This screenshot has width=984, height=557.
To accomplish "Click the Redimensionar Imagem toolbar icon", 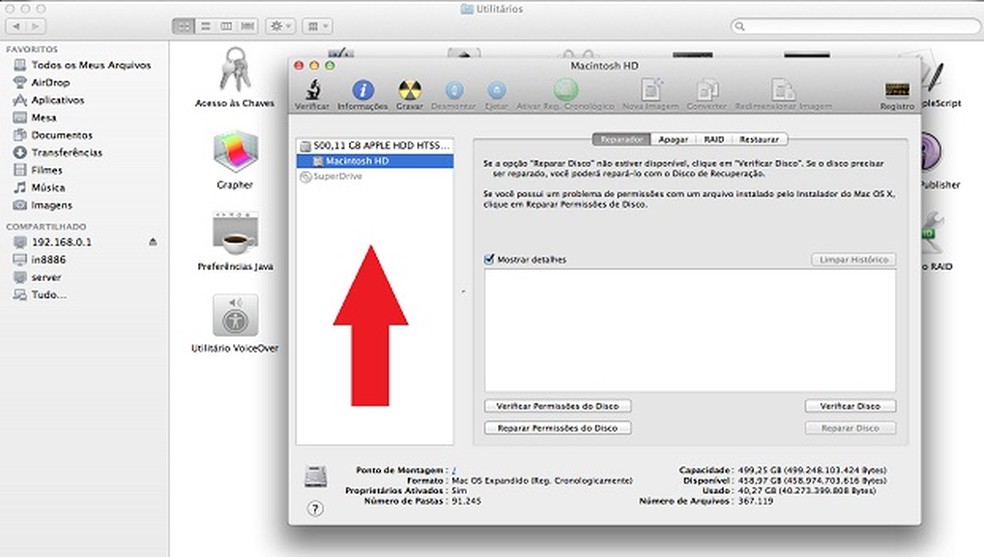I will tap(783, 90).
